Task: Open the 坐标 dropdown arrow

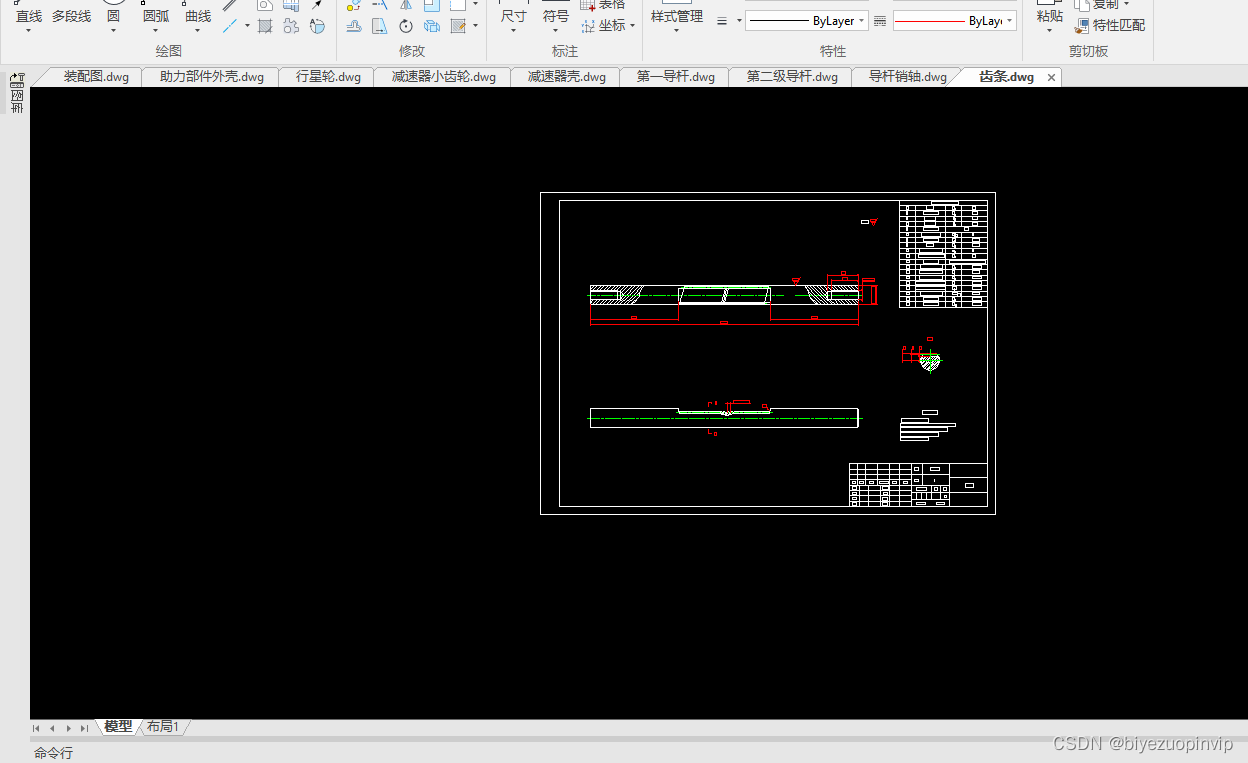Action: 633,26
